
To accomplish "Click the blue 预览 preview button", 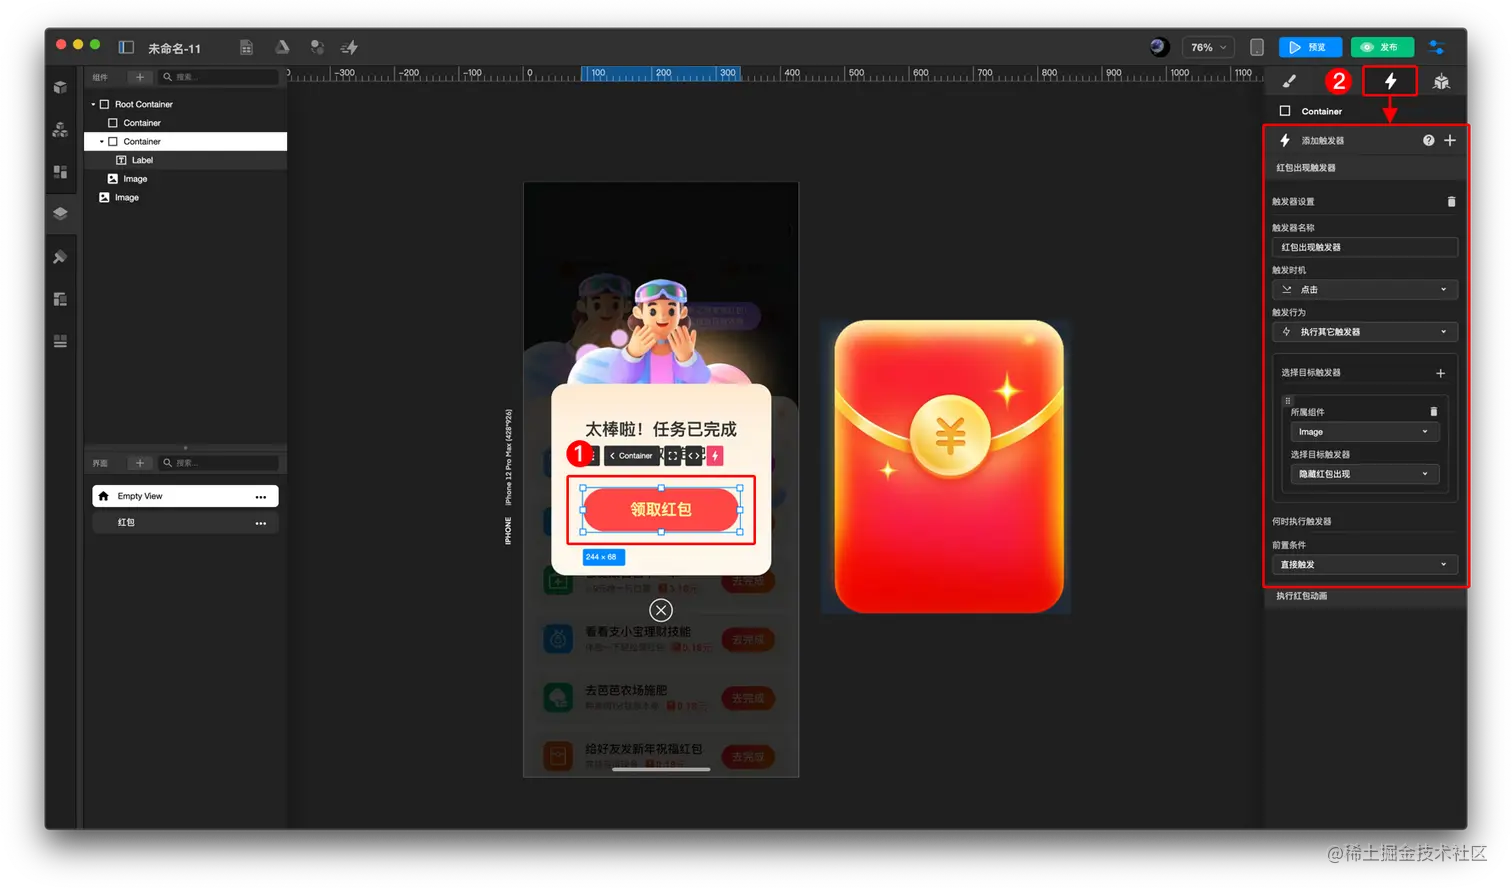I will (x=1309, y=47).
